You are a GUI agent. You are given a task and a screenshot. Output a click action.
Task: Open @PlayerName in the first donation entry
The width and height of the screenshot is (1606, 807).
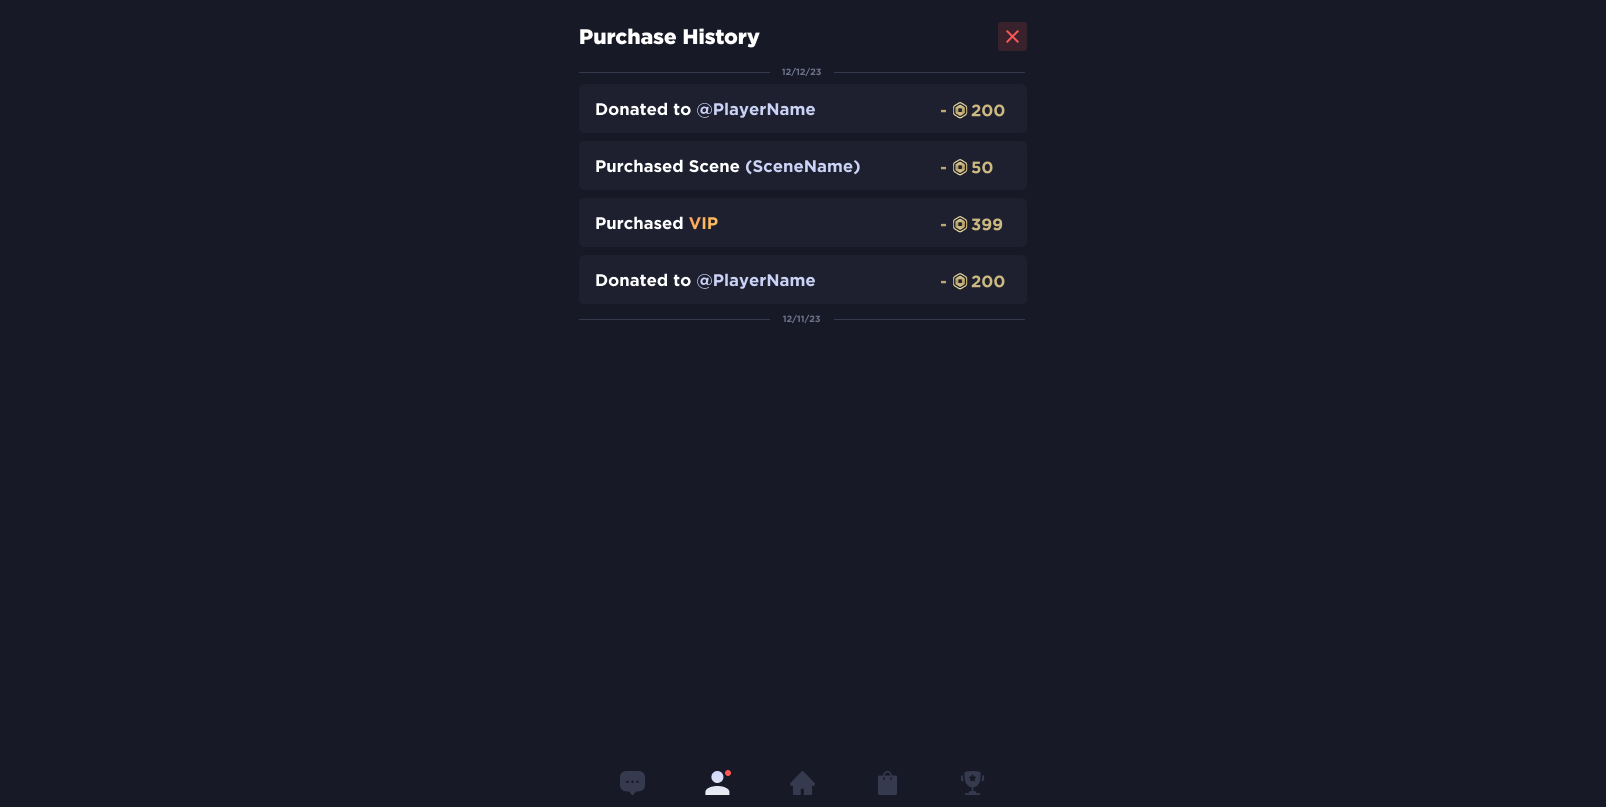point(756,110)
